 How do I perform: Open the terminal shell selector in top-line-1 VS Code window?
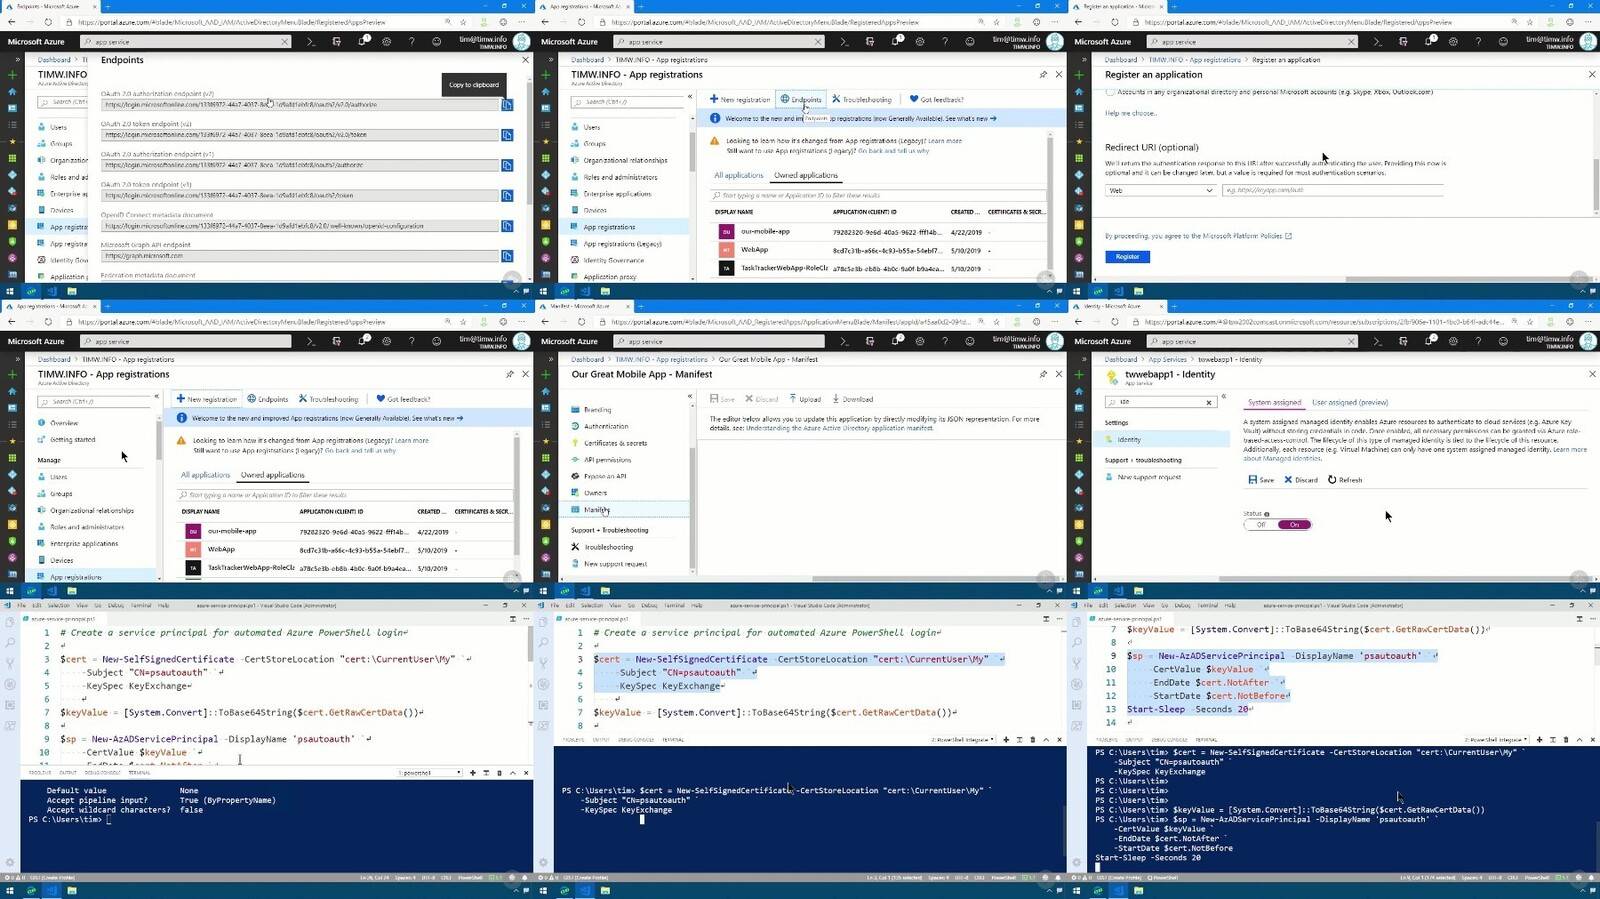(x=430, y=773)
